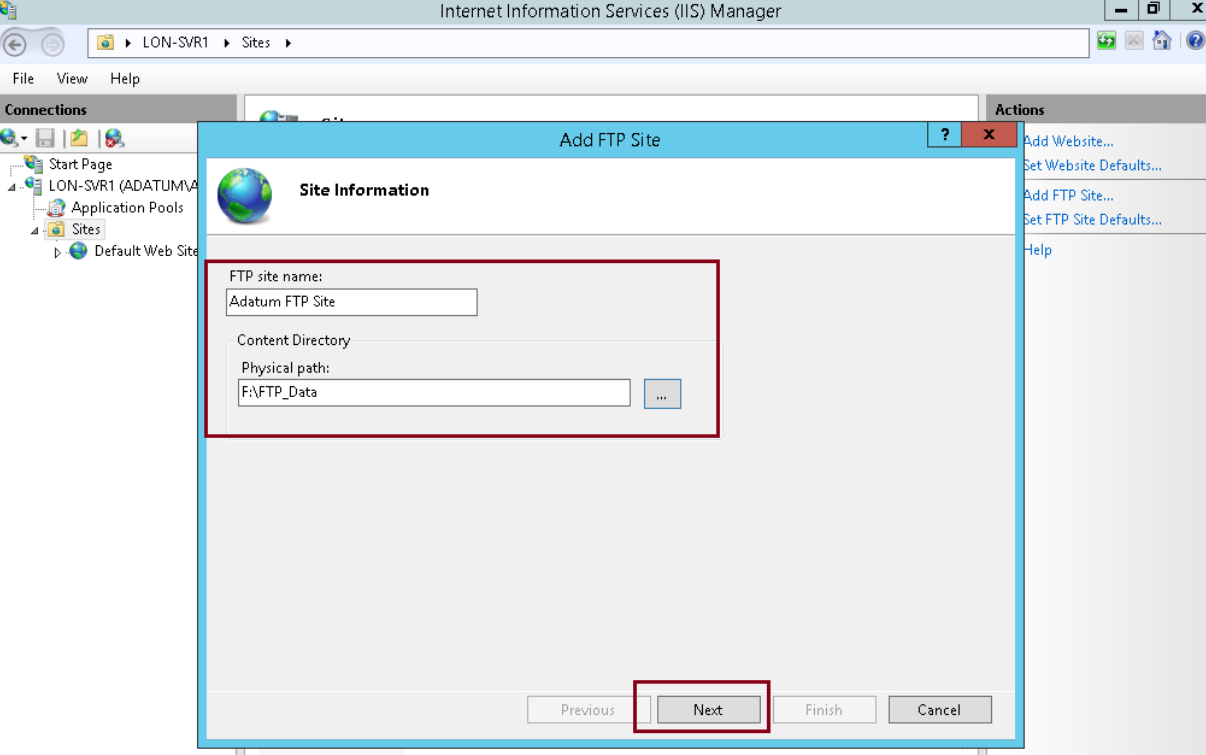Click the Cancel button in dialog
The width and height of the screenshot is (1206, 755).
[939, 710]
